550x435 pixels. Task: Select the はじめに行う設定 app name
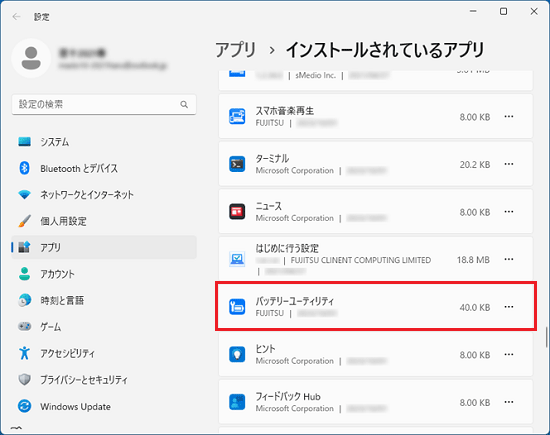(x=287, y=248)
